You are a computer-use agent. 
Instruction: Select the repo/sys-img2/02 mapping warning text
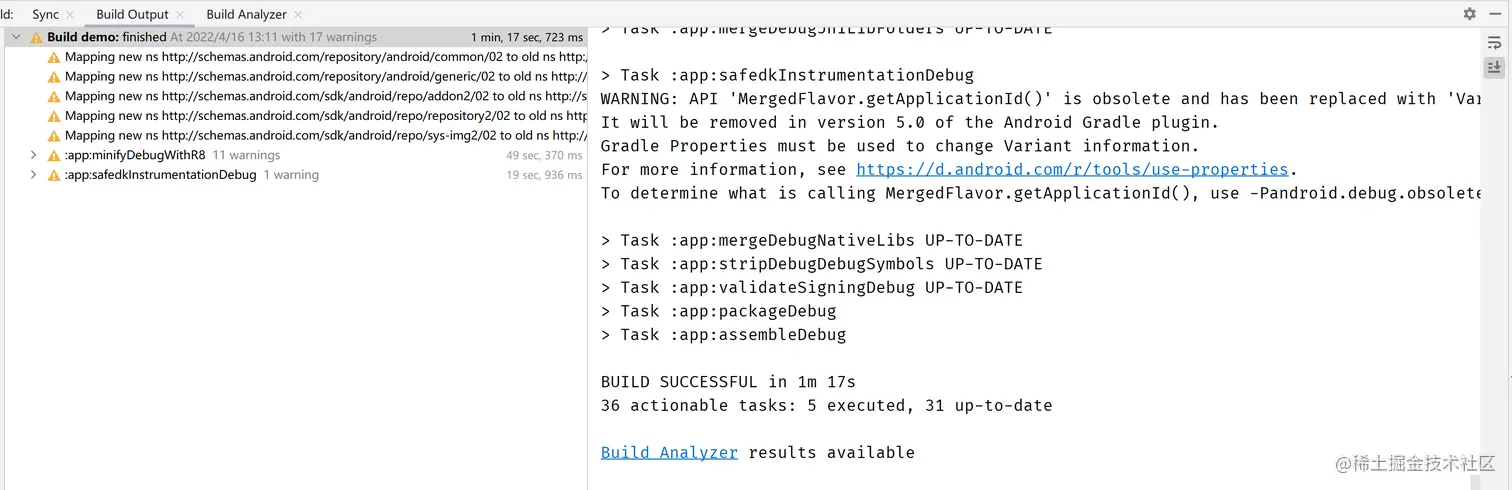326,135
